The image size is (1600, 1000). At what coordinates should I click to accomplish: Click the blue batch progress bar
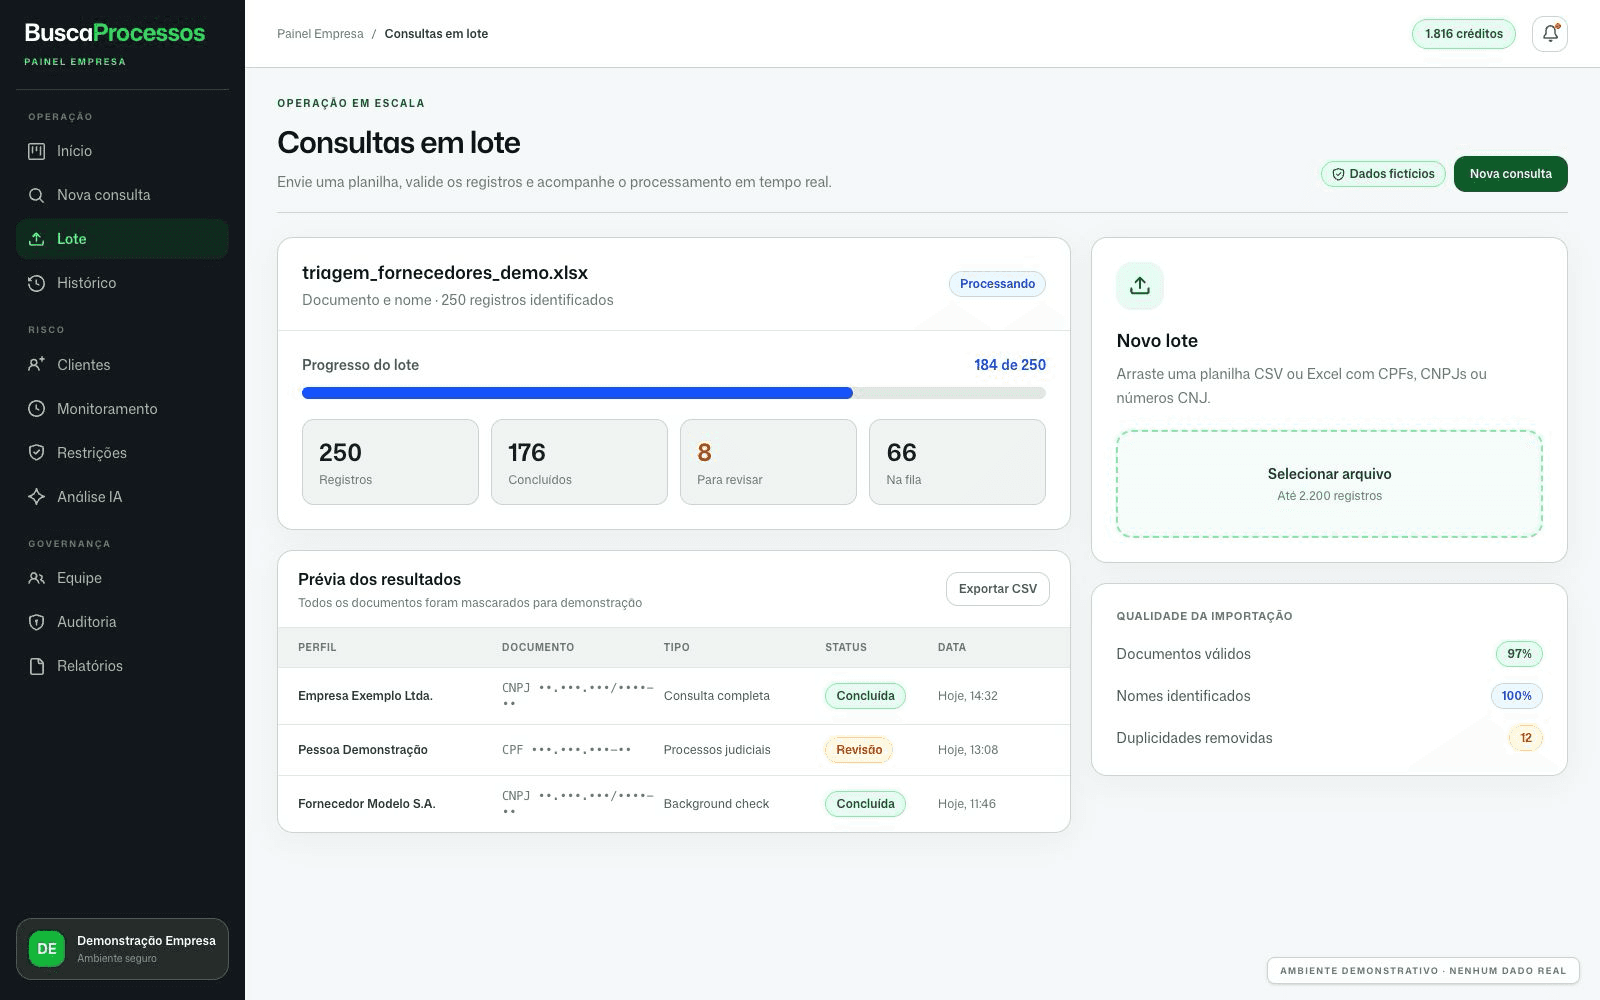pos(674,393)
